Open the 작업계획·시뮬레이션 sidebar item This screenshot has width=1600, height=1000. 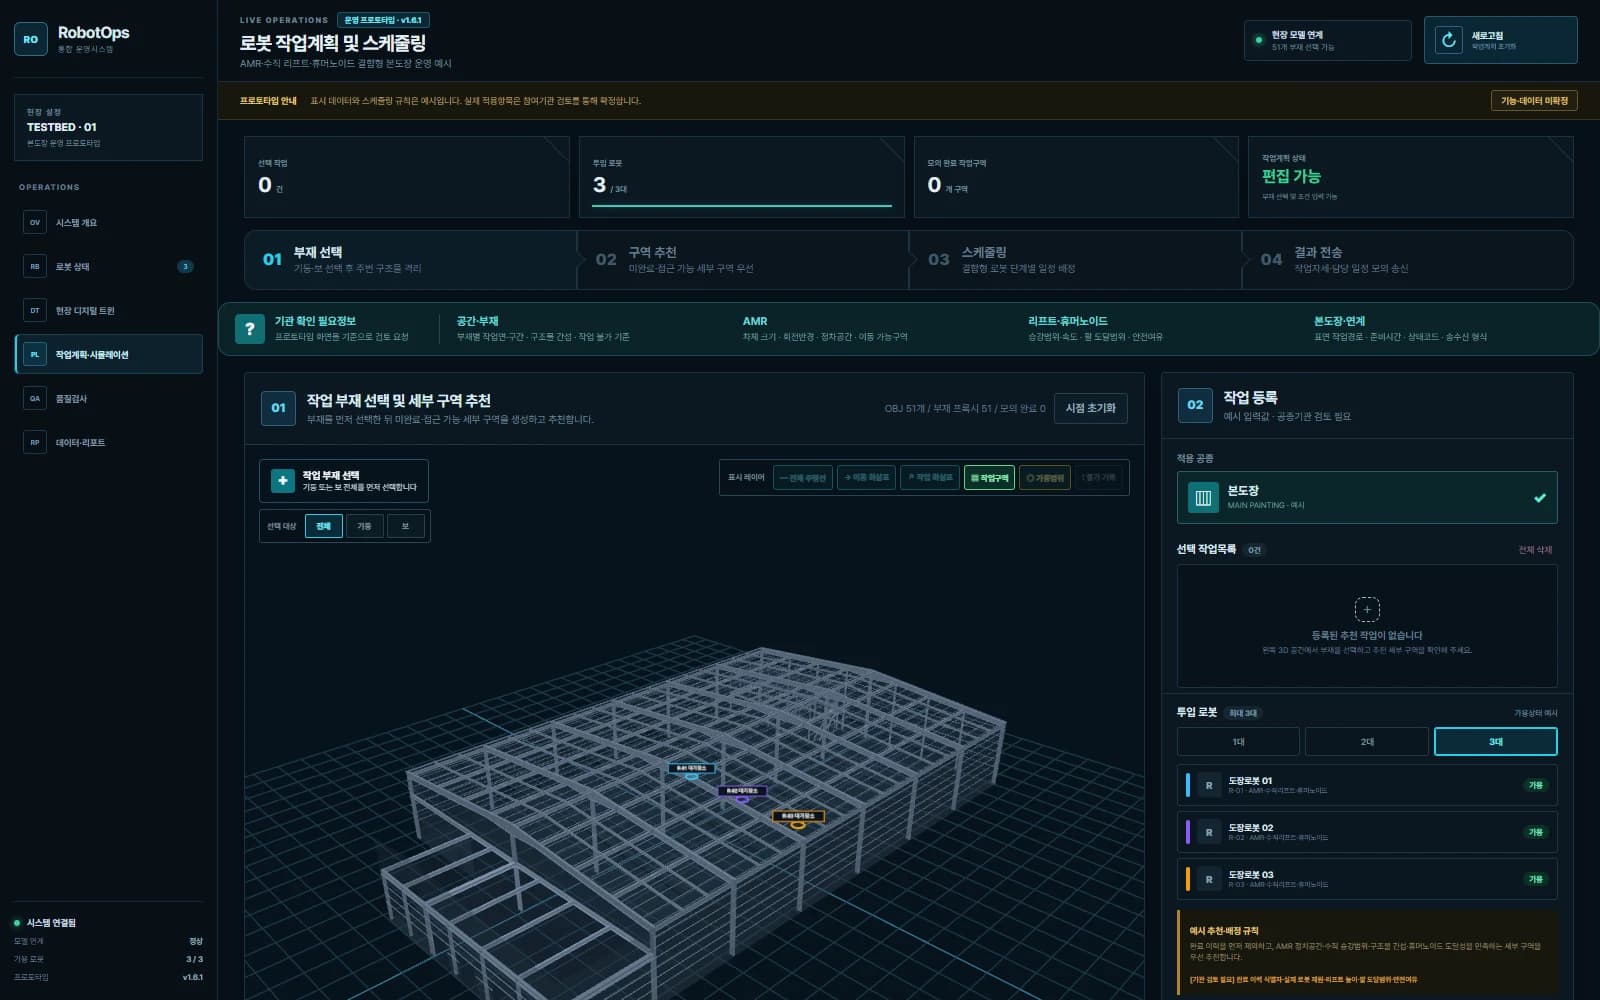(x=109, y=354)
